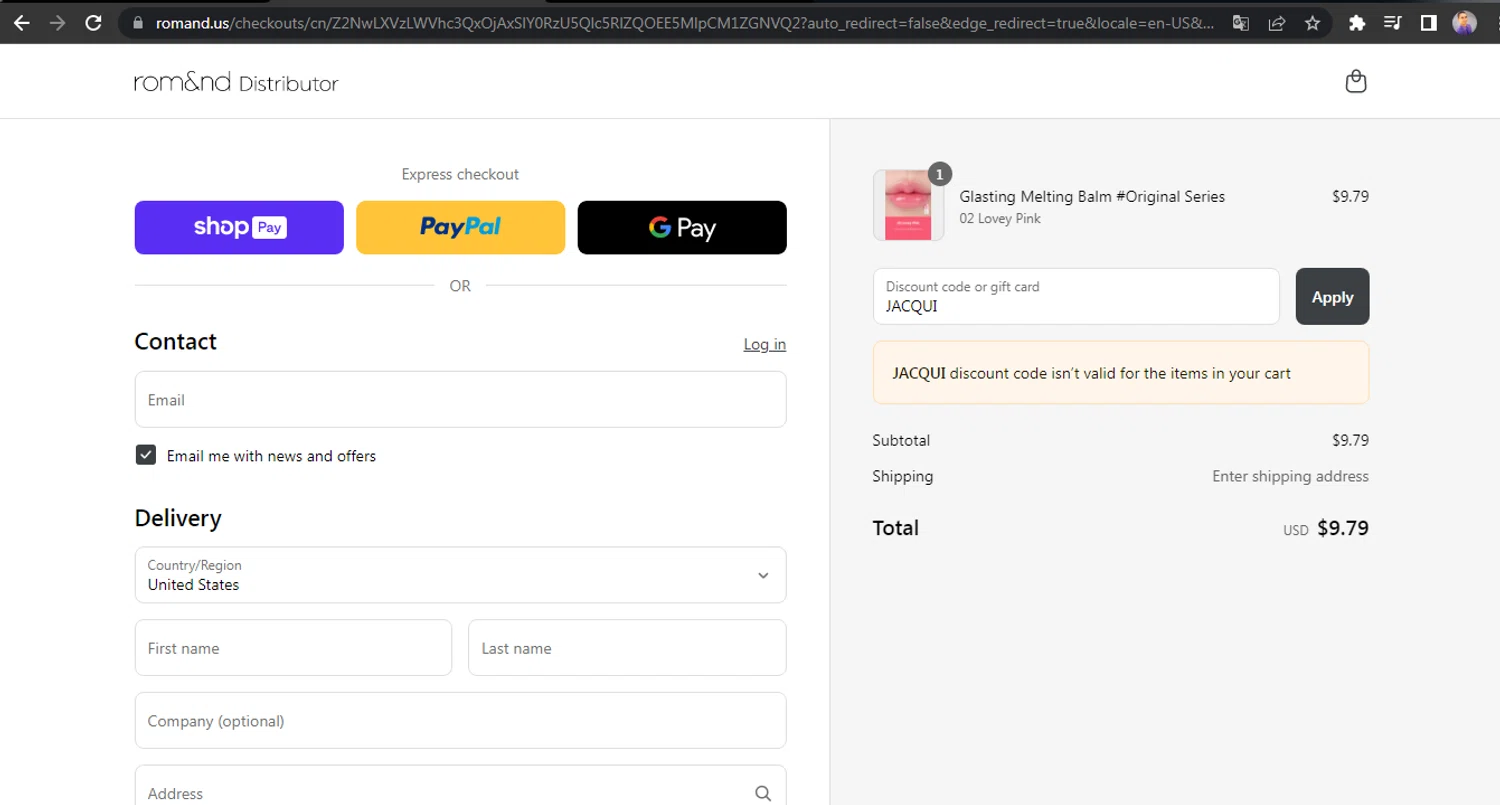Open the translate page icon
This screenshot has width=1500, height=805.
pyautogui.click(x=1241, y=23)
